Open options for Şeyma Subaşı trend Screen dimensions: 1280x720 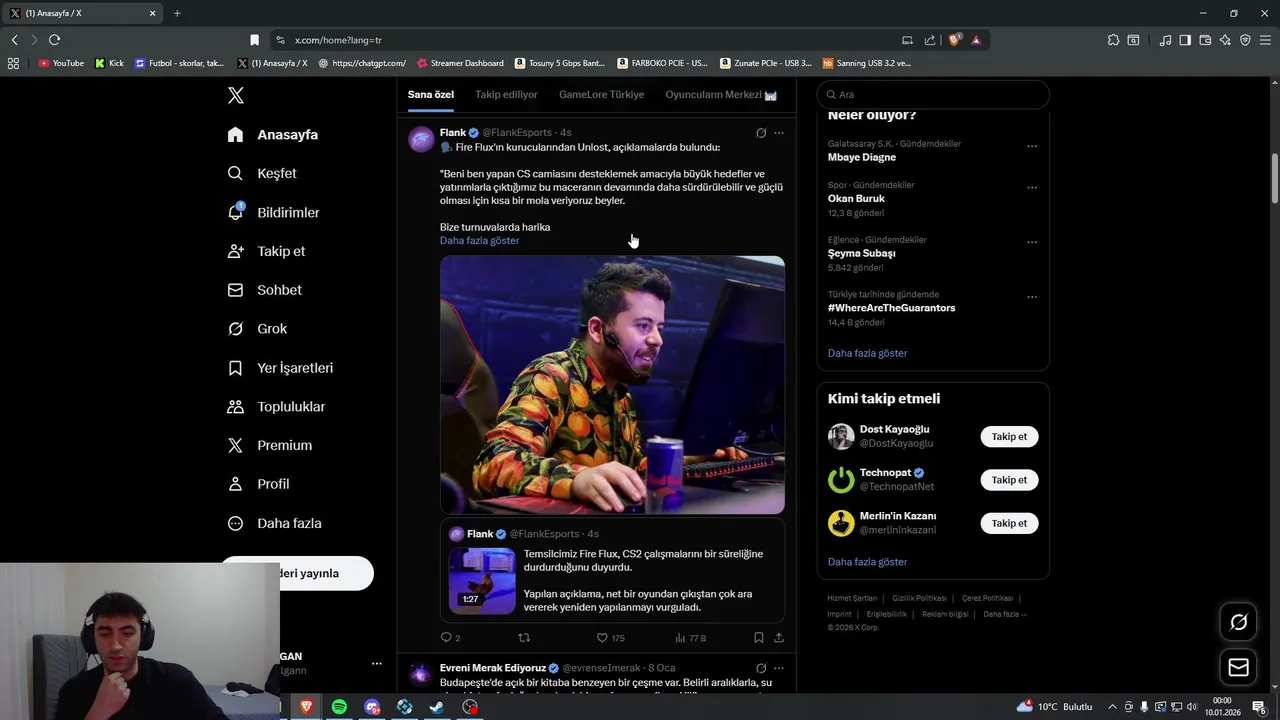click(1032, 243)
